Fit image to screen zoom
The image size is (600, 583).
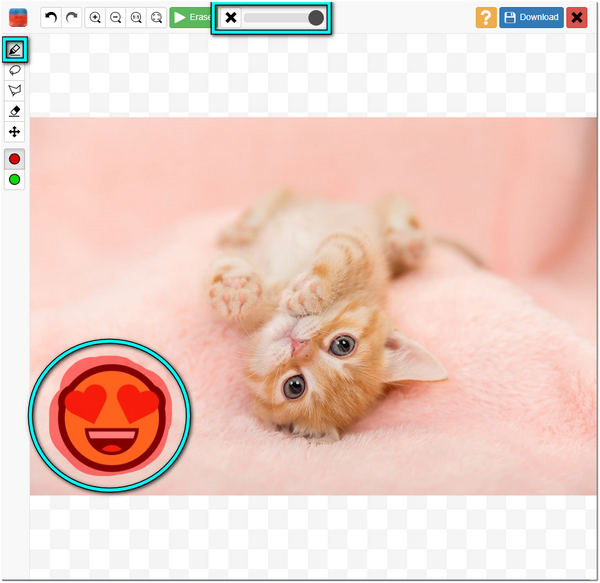[x=157, y=18]
